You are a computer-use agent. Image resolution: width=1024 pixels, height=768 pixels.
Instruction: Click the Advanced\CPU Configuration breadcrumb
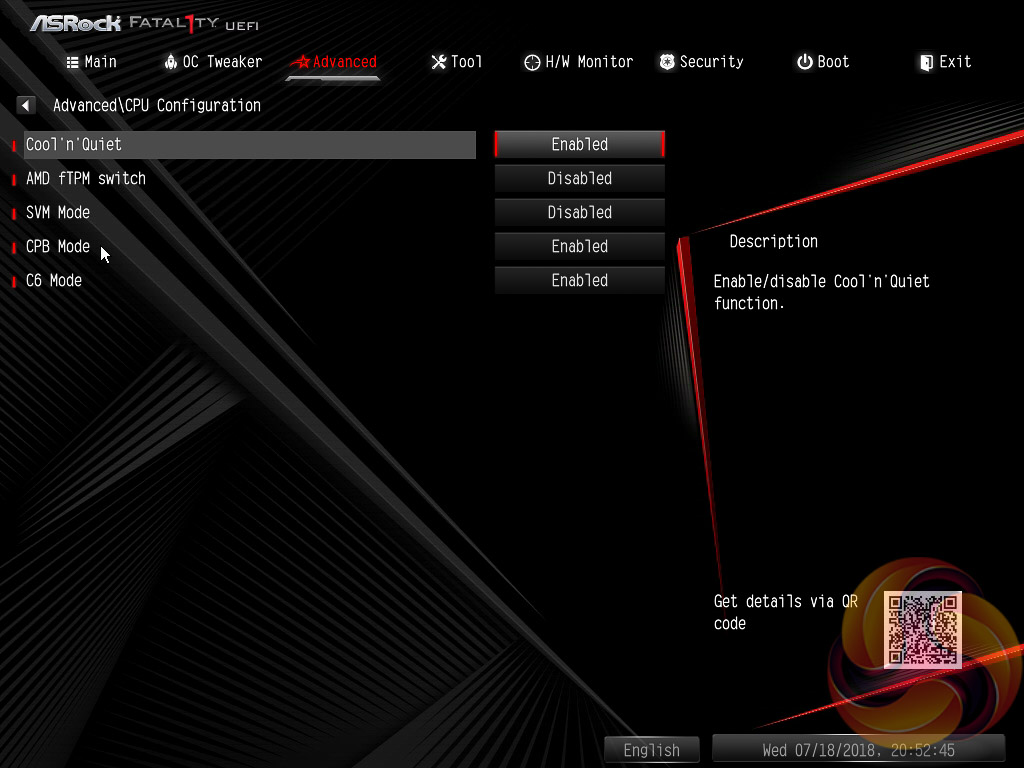point(157,105)
